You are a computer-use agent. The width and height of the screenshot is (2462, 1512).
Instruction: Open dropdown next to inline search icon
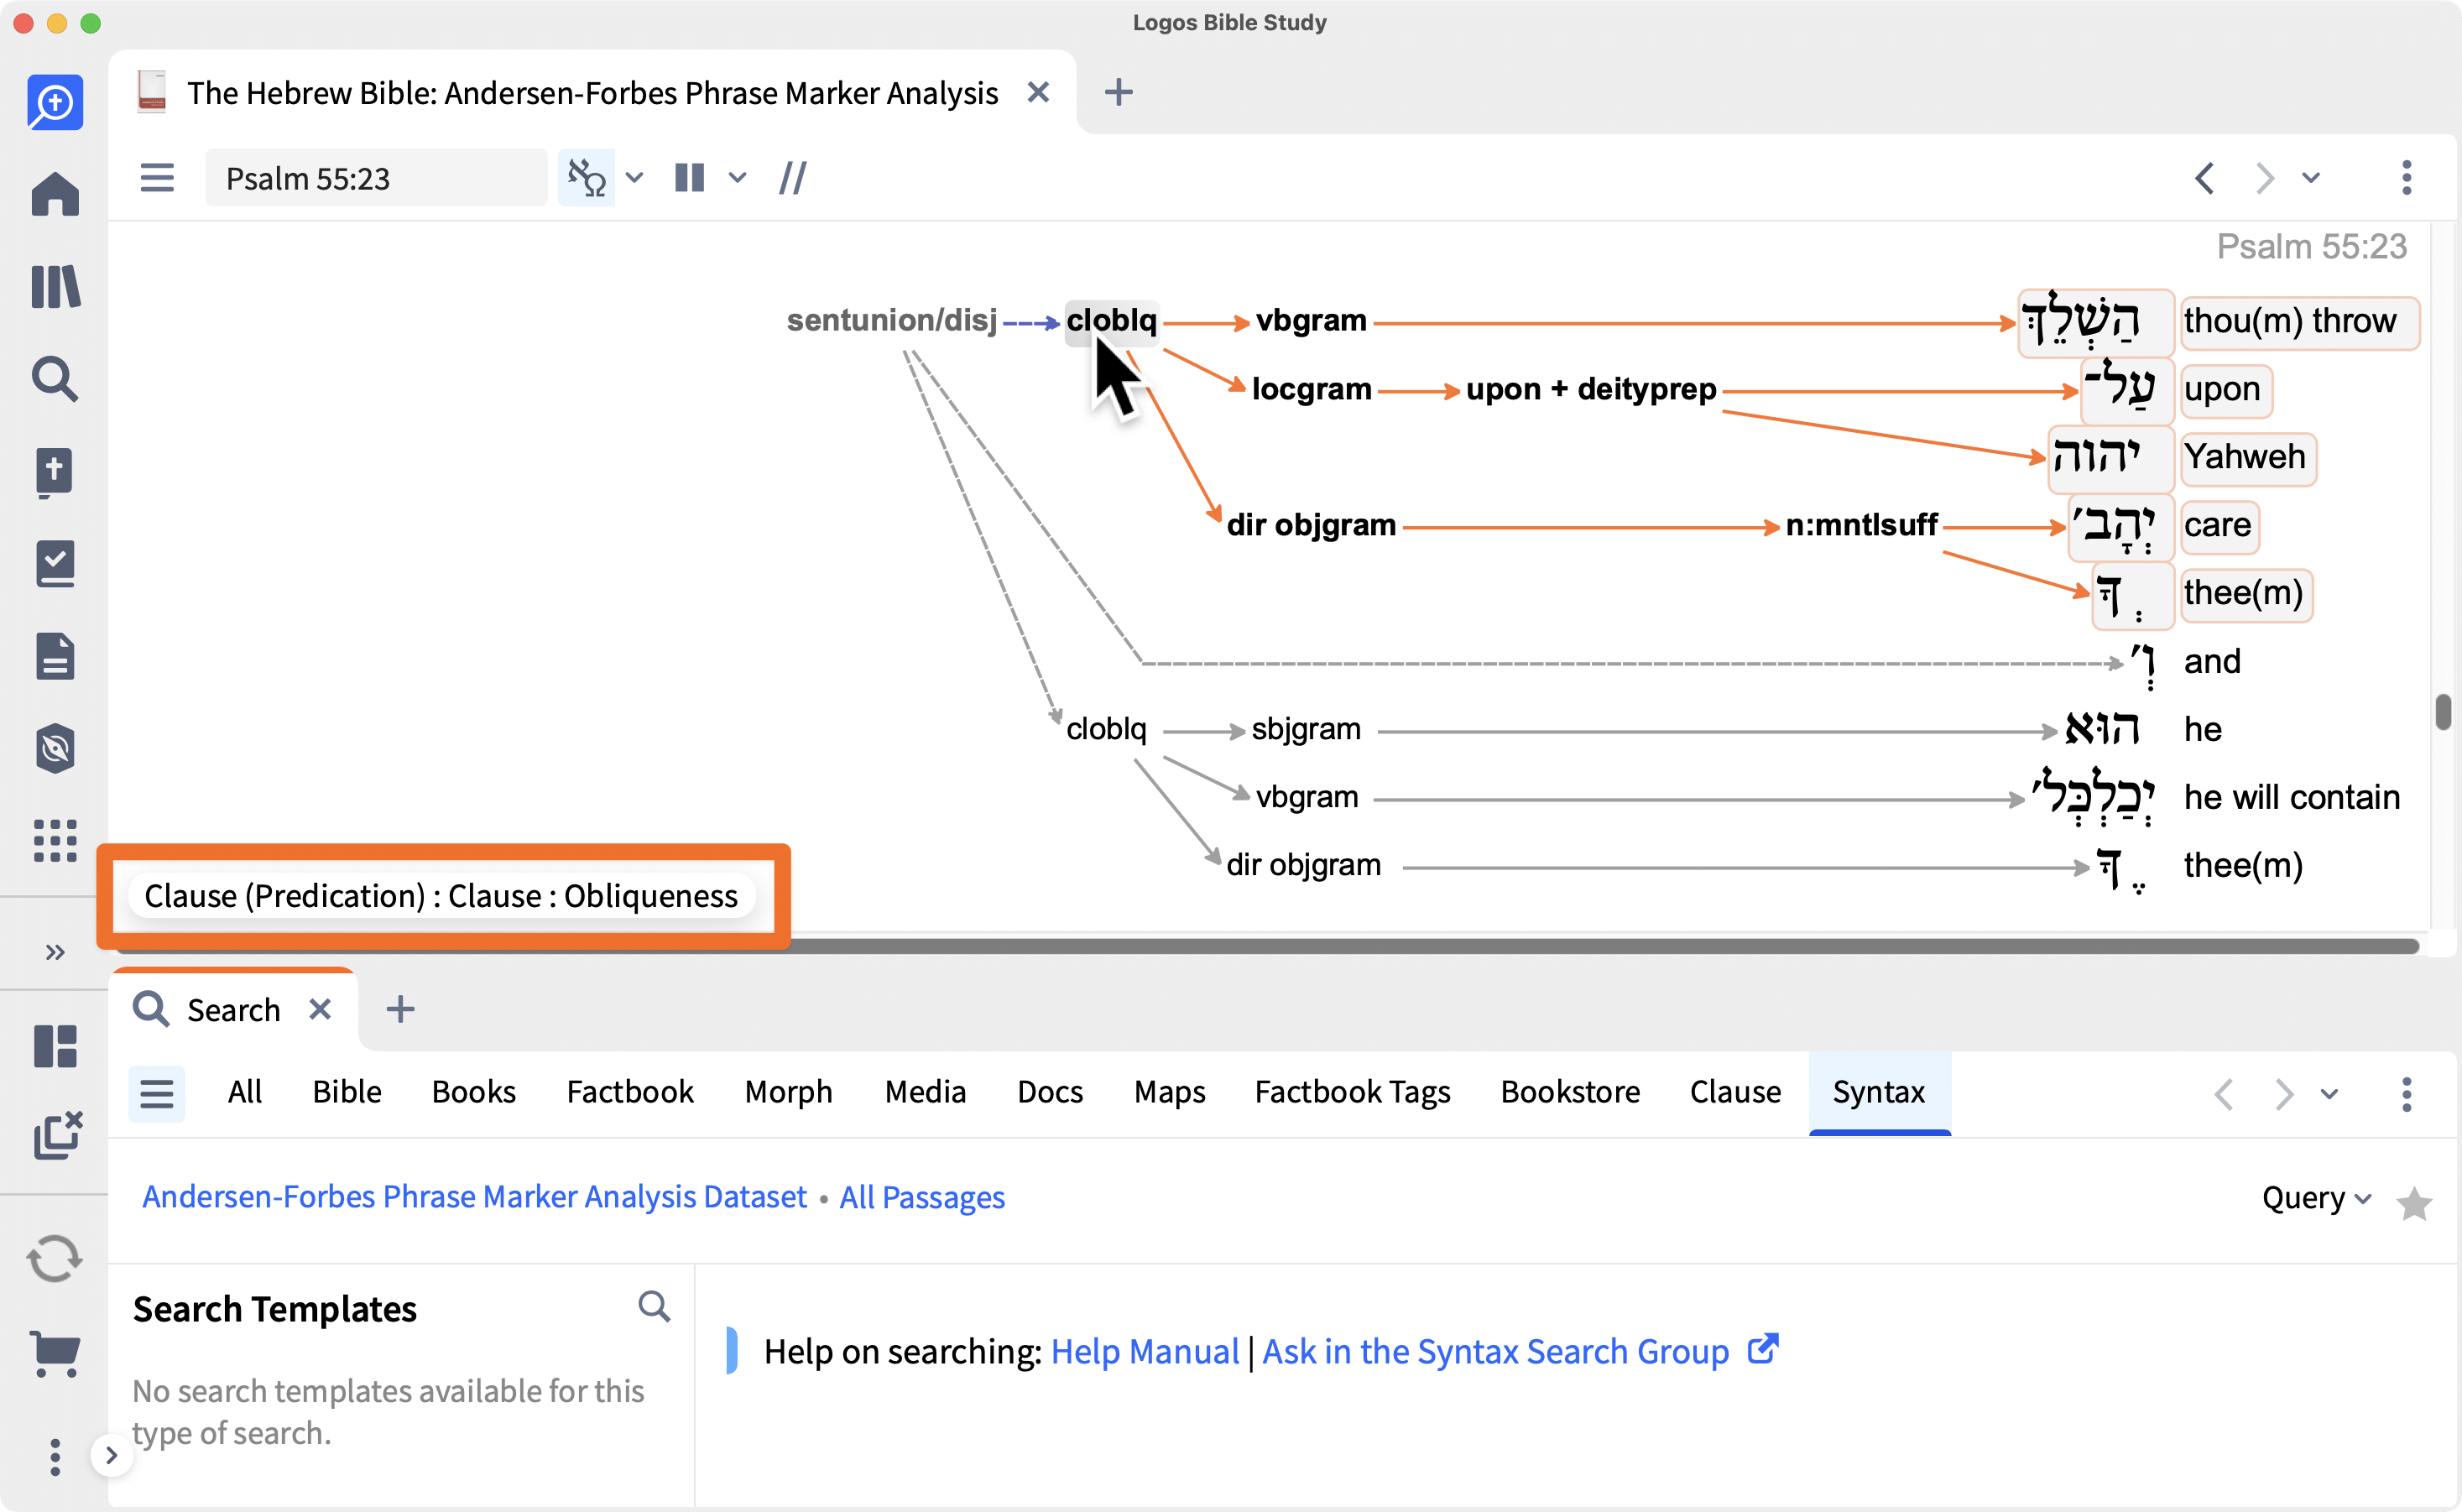point(634,178)
